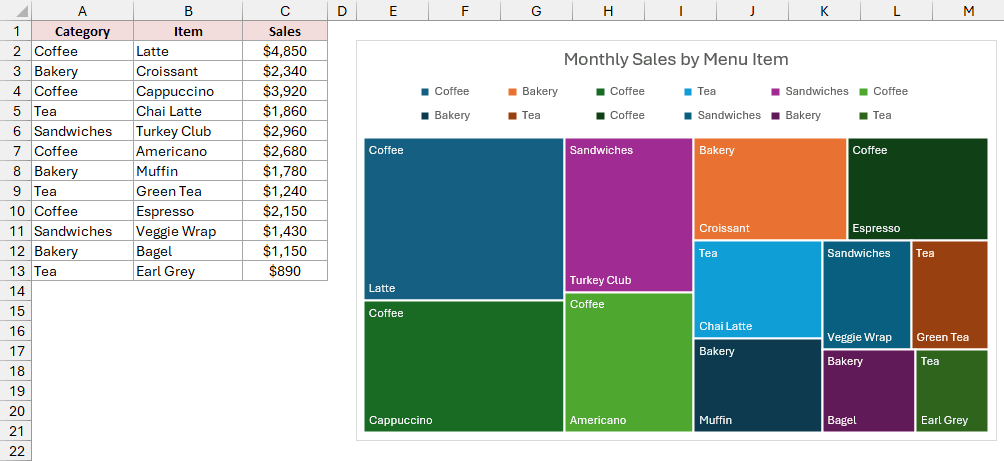Click the Espresso treemap tile

tap(918, 189)
